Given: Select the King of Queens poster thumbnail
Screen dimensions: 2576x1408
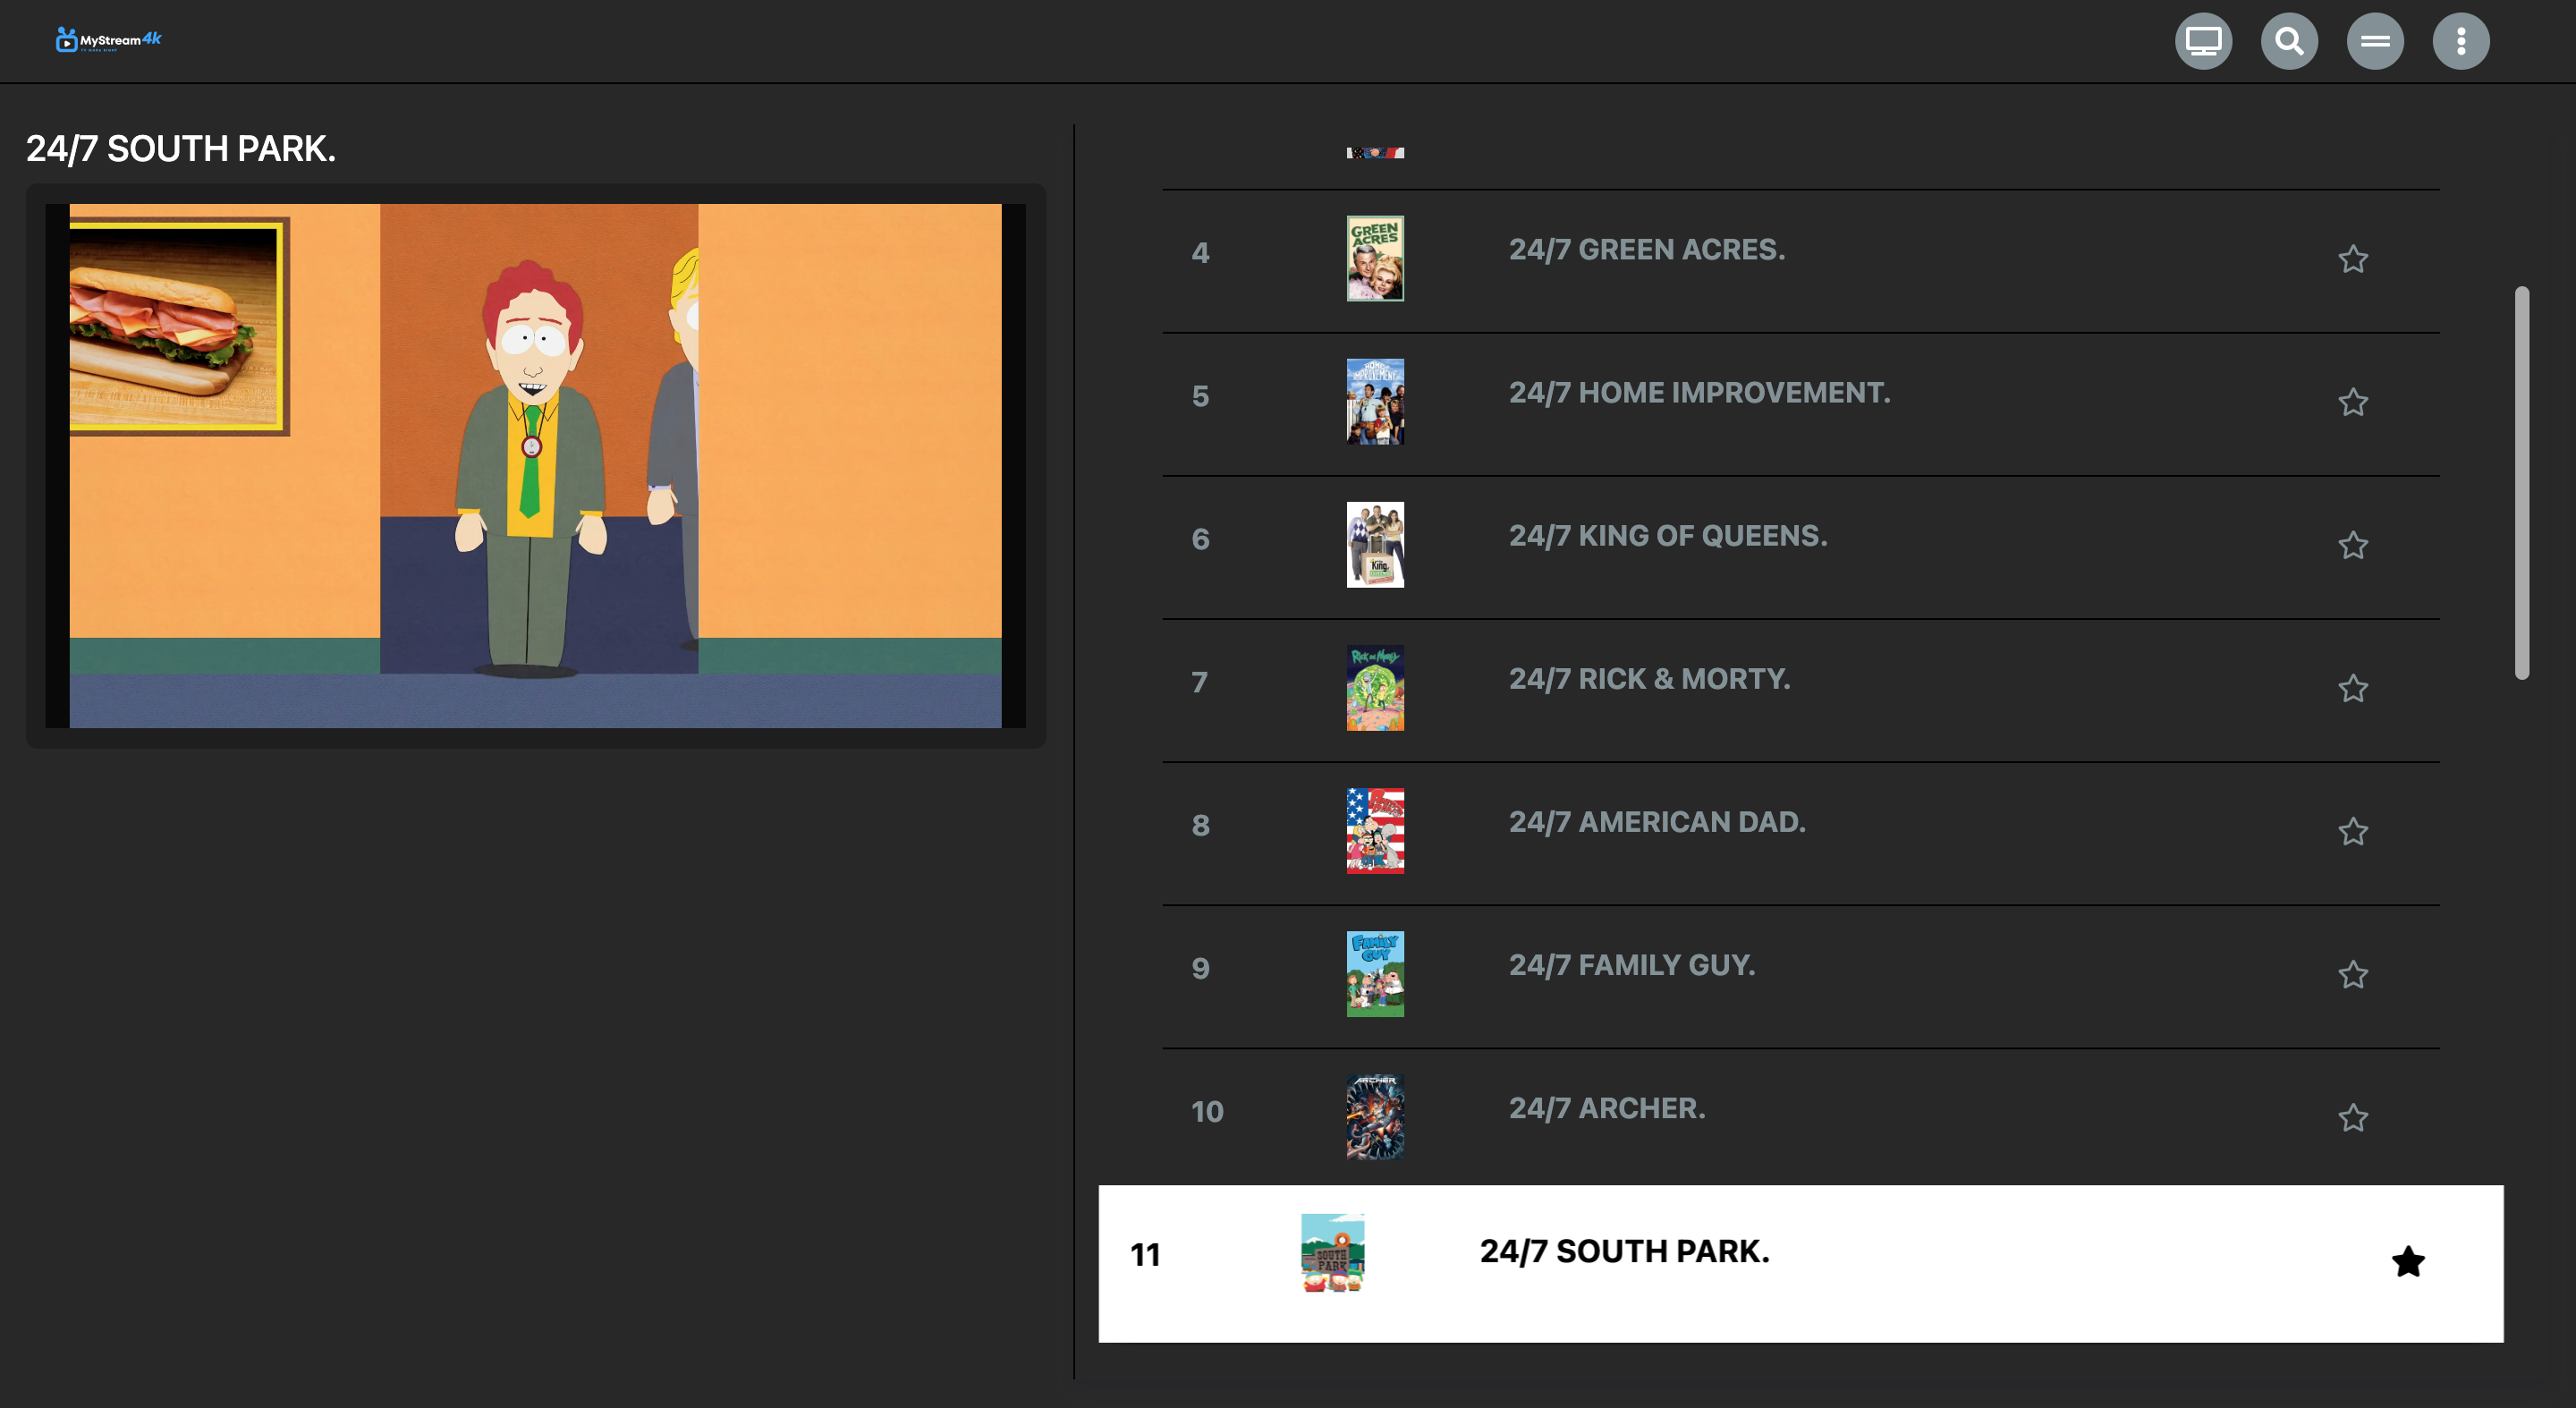Looking at the screenshot, I should tap(1375, 544).
